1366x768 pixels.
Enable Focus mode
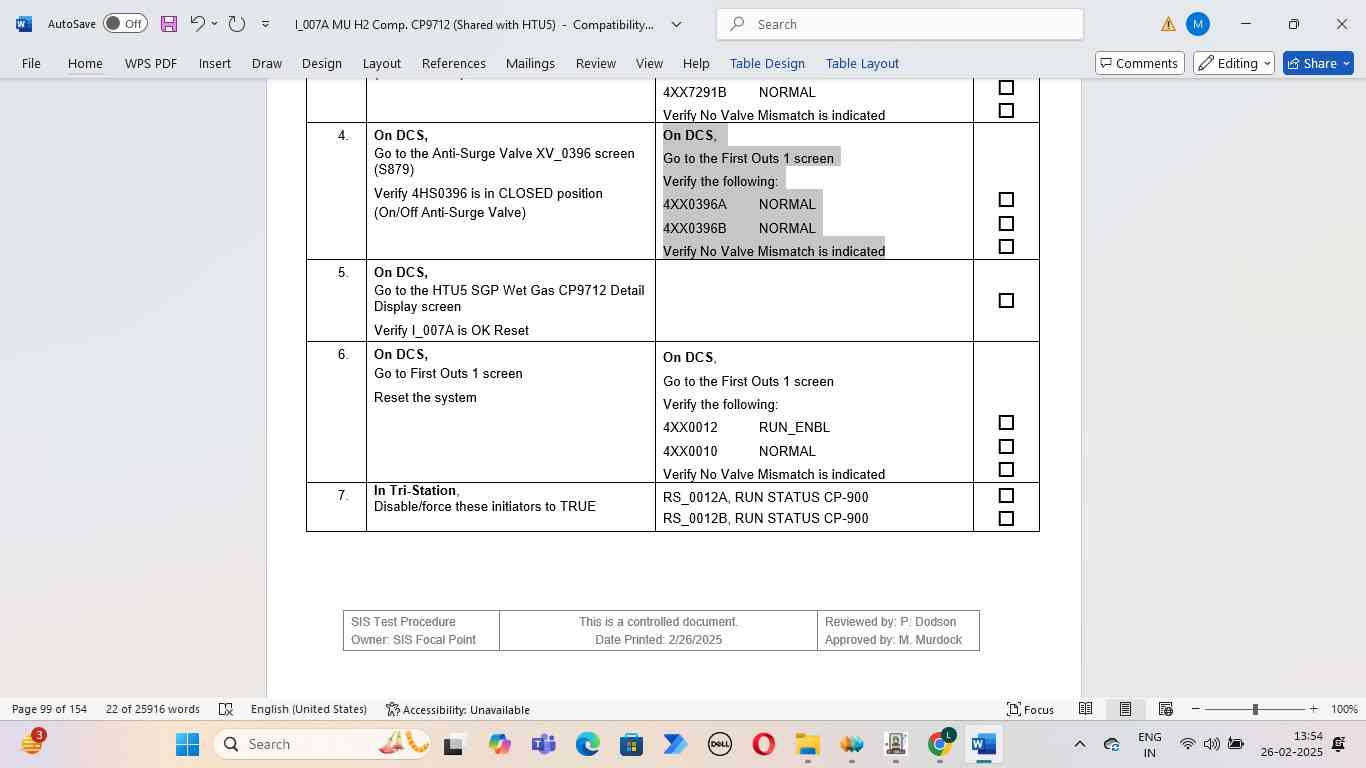[x=1030, y=709]
